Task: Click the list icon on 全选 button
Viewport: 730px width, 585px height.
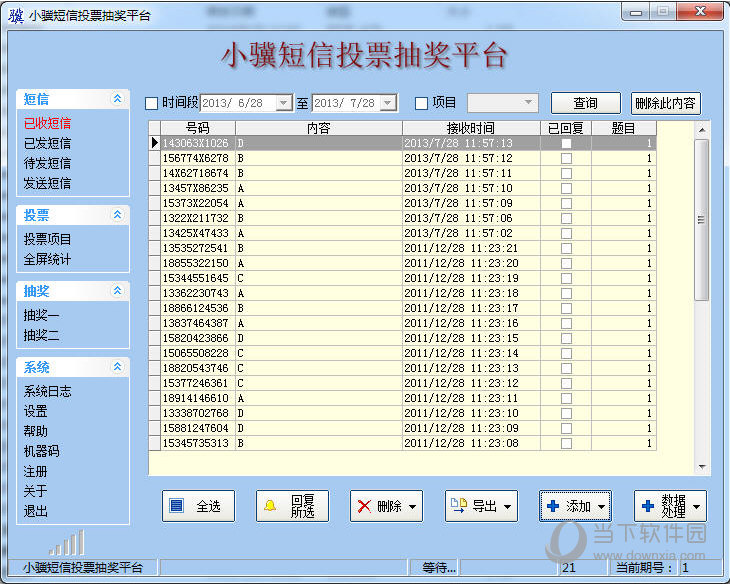Action: [x=176, y=505]
